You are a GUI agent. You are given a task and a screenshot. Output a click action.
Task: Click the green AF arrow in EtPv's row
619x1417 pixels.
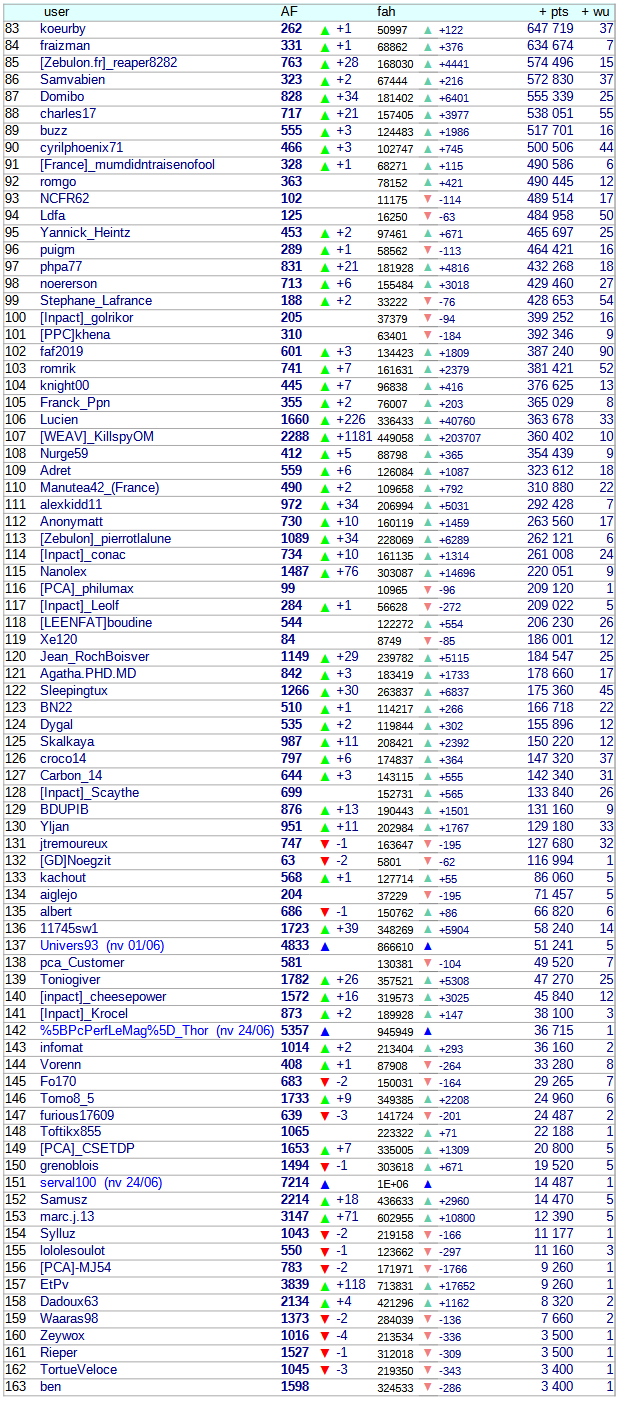coord(324,1285)
